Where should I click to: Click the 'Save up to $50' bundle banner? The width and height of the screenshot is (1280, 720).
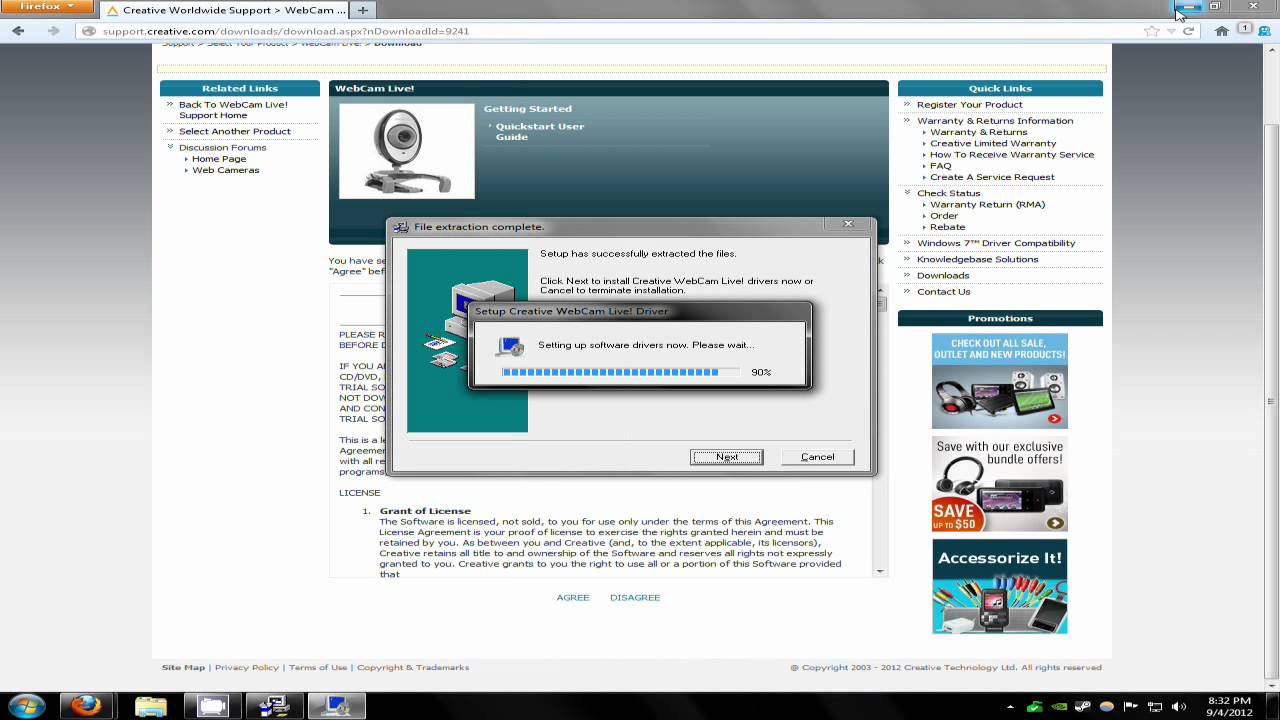[1000, 484]
